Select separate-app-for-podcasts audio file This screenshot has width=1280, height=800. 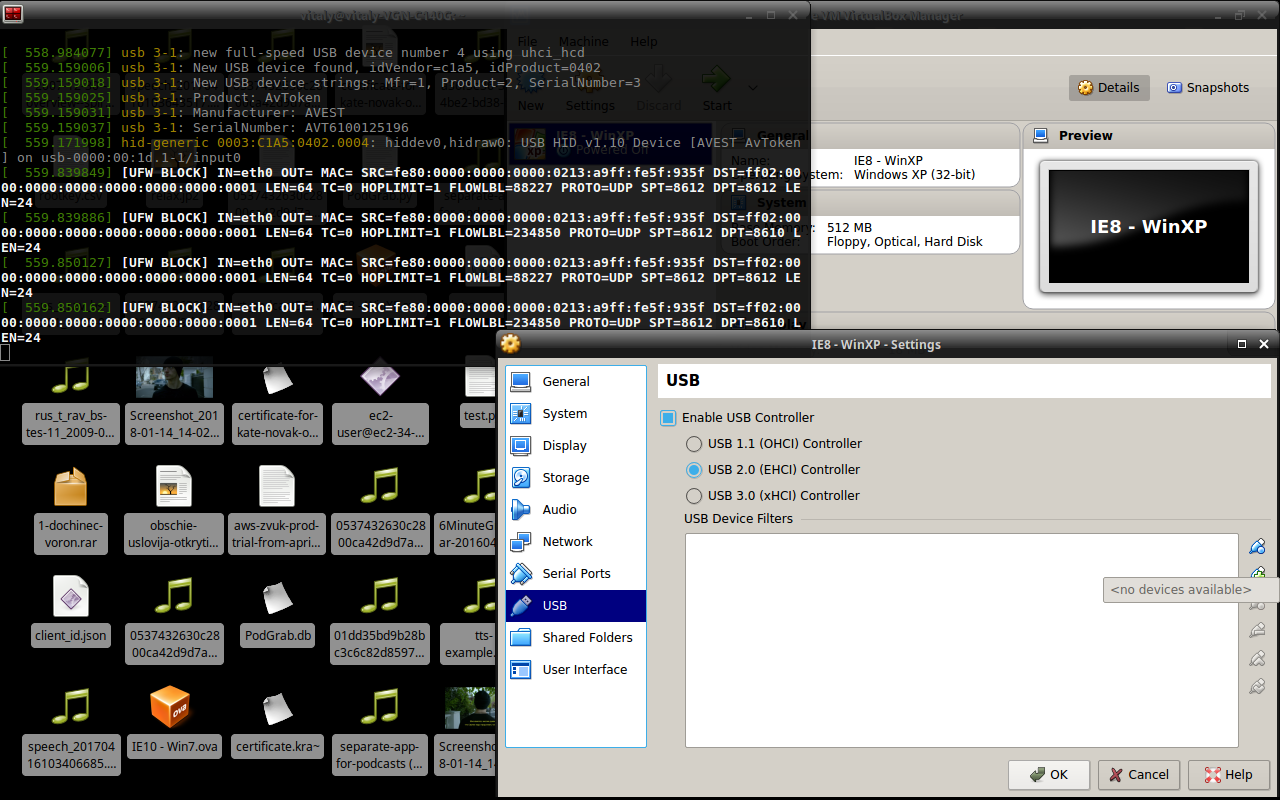point(380,732)
